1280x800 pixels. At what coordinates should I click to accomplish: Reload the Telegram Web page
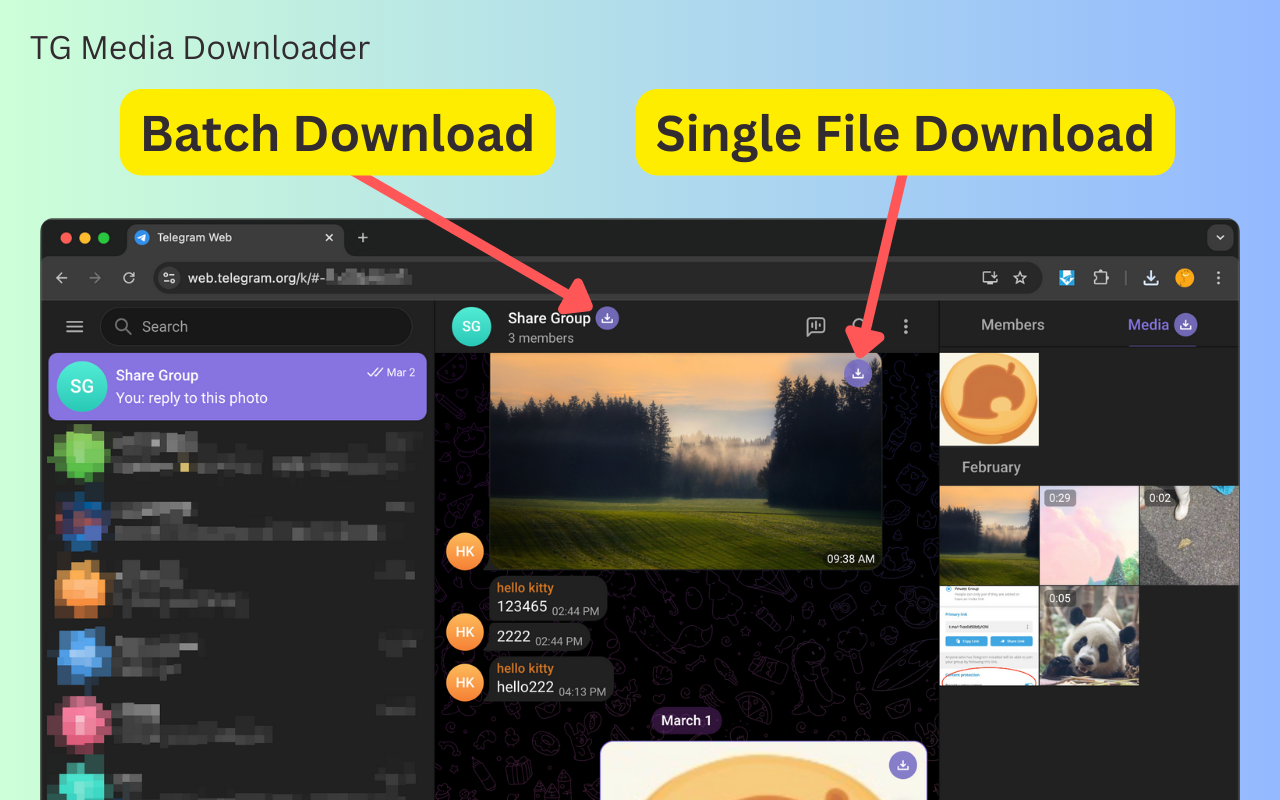(x=129, y=278)
